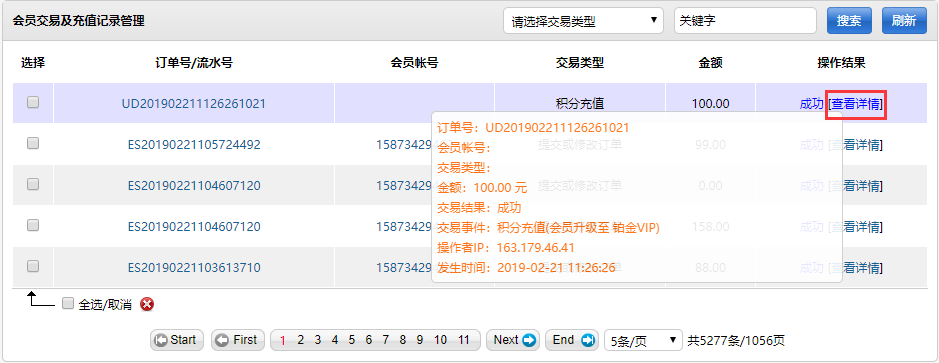The width and height of the screenshot is (939, 363).
Task: Go to page 8
Action: click(402, 340)
